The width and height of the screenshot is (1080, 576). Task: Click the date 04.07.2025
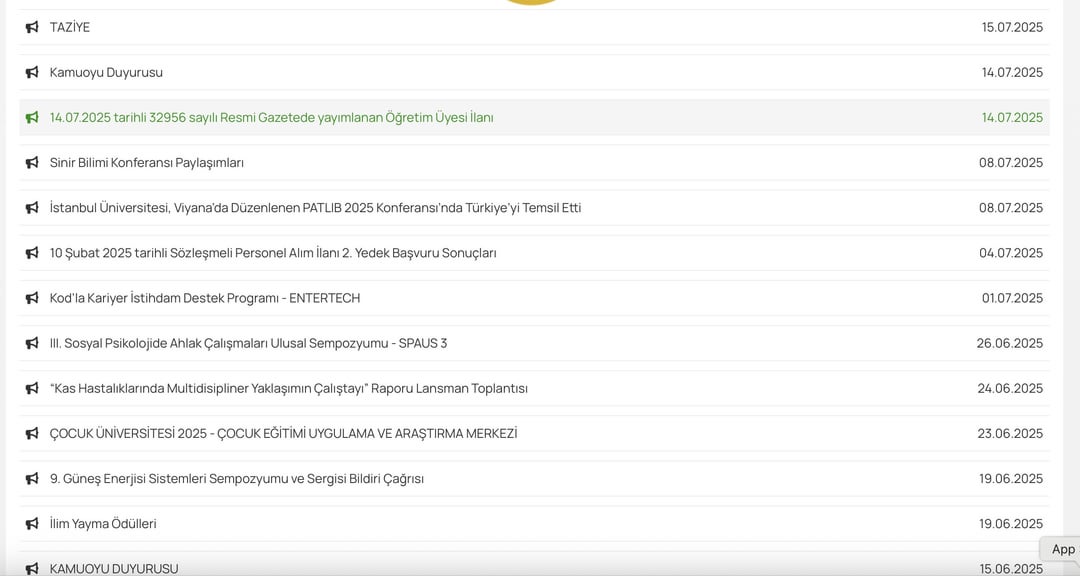(1010, 253)
